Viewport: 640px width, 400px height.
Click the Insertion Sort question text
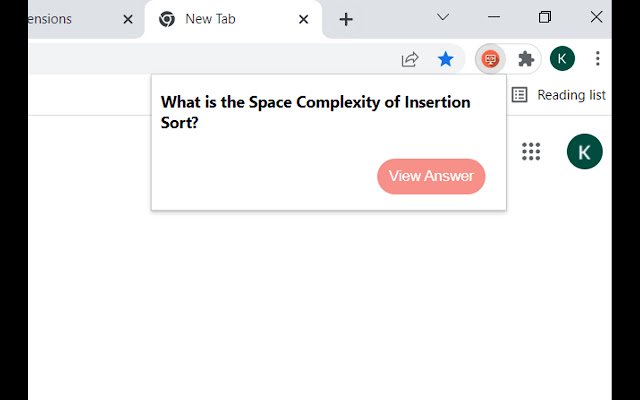coord(316,112)
